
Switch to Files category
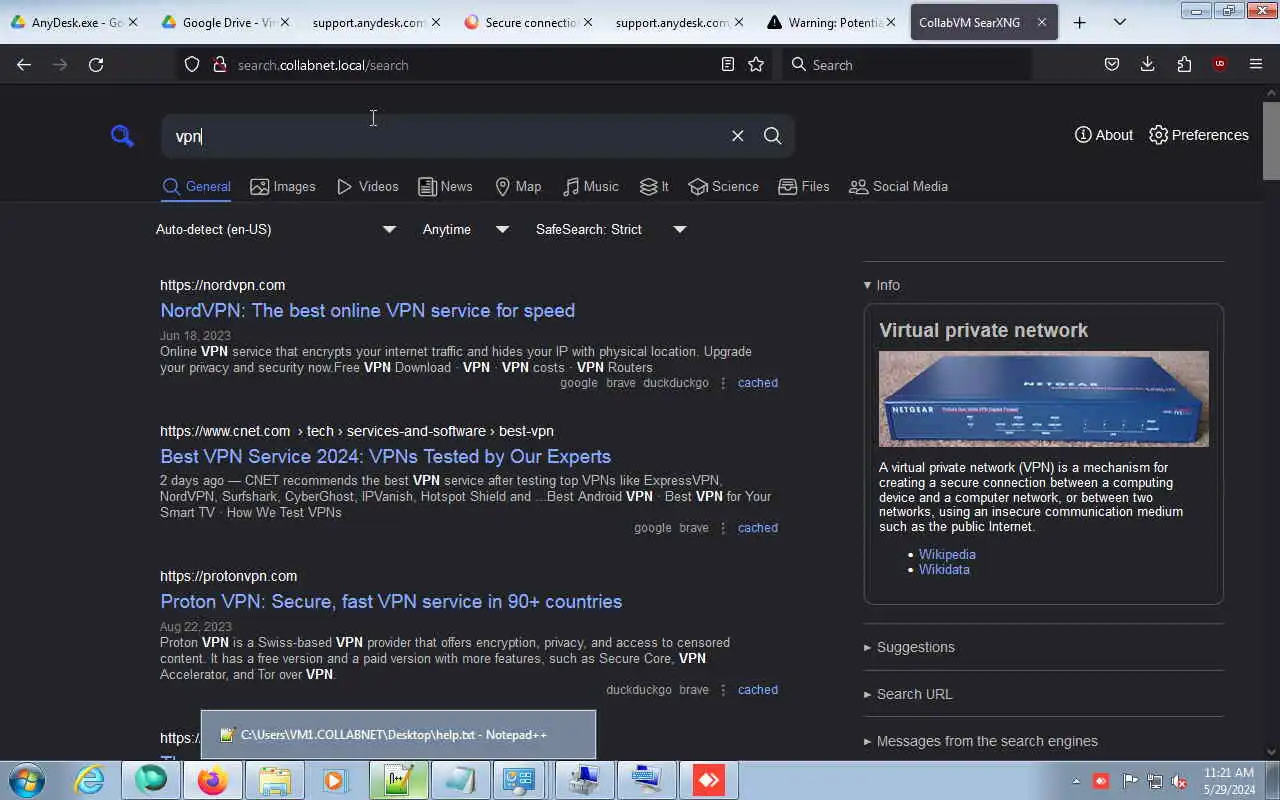[x=804, y=187]
